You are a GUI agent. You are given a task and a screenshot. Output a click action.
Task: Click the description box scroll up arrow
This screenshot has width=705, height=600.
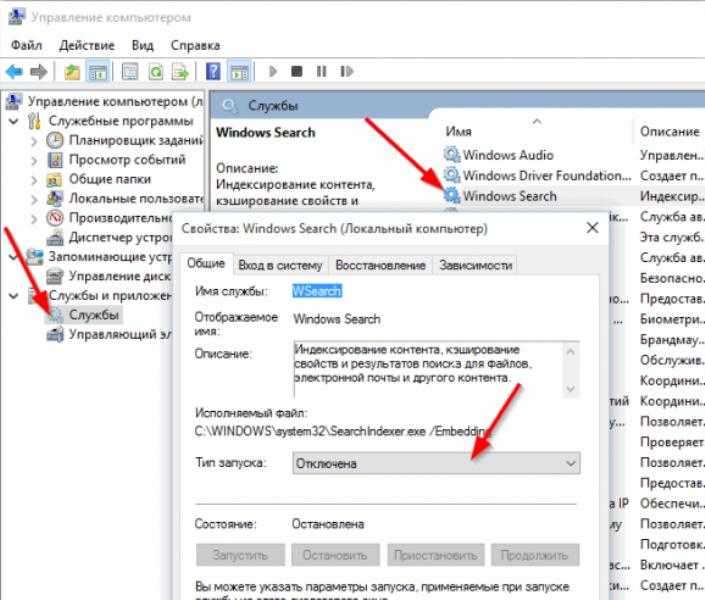[x=571, y=352]
